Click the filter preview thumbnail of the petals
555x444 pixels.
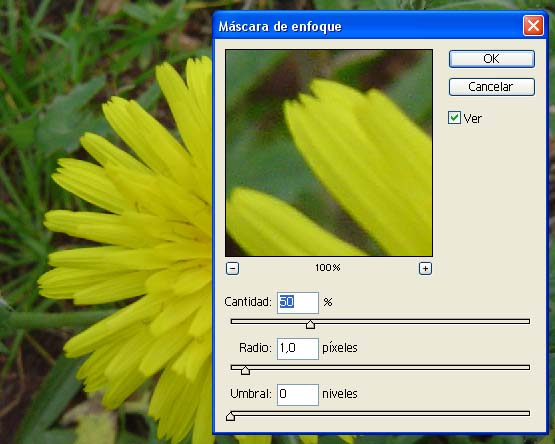tap(329, 153)
